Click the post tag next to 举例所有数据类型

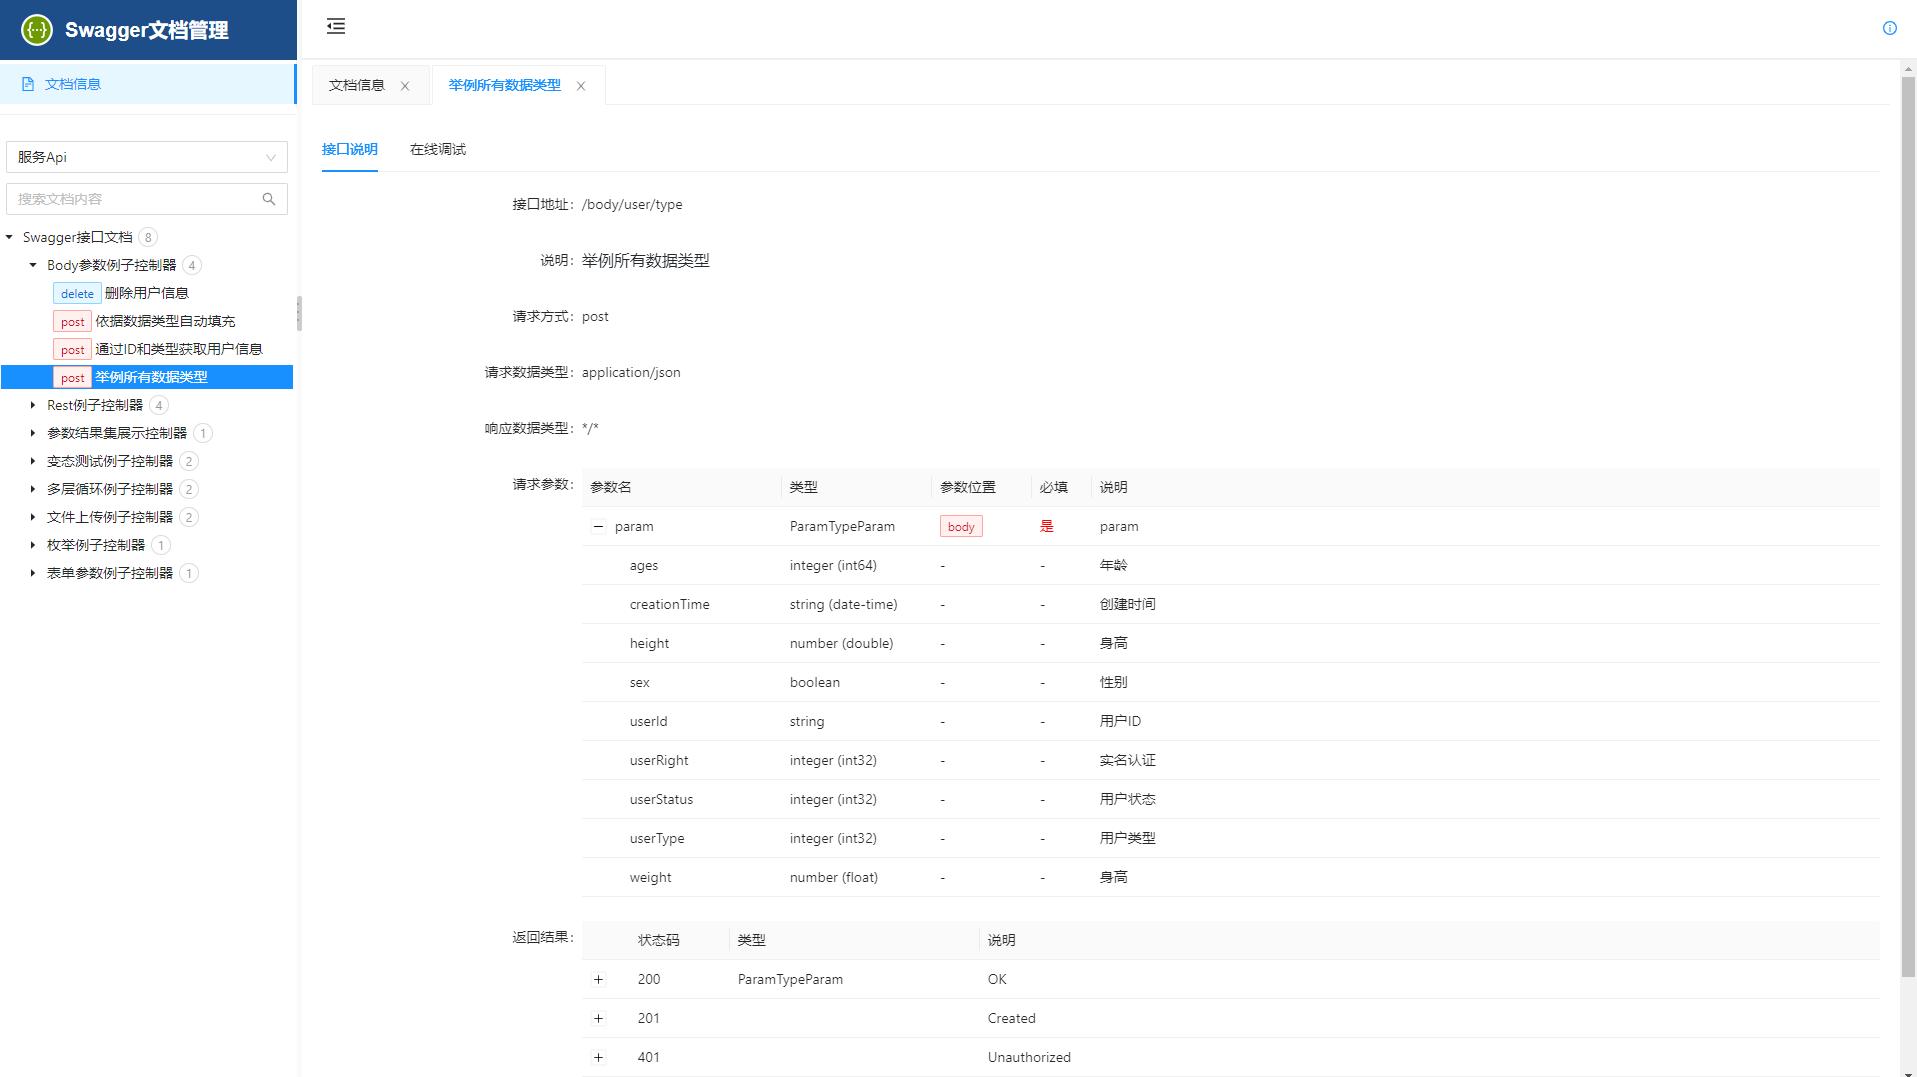pos(72,377)
